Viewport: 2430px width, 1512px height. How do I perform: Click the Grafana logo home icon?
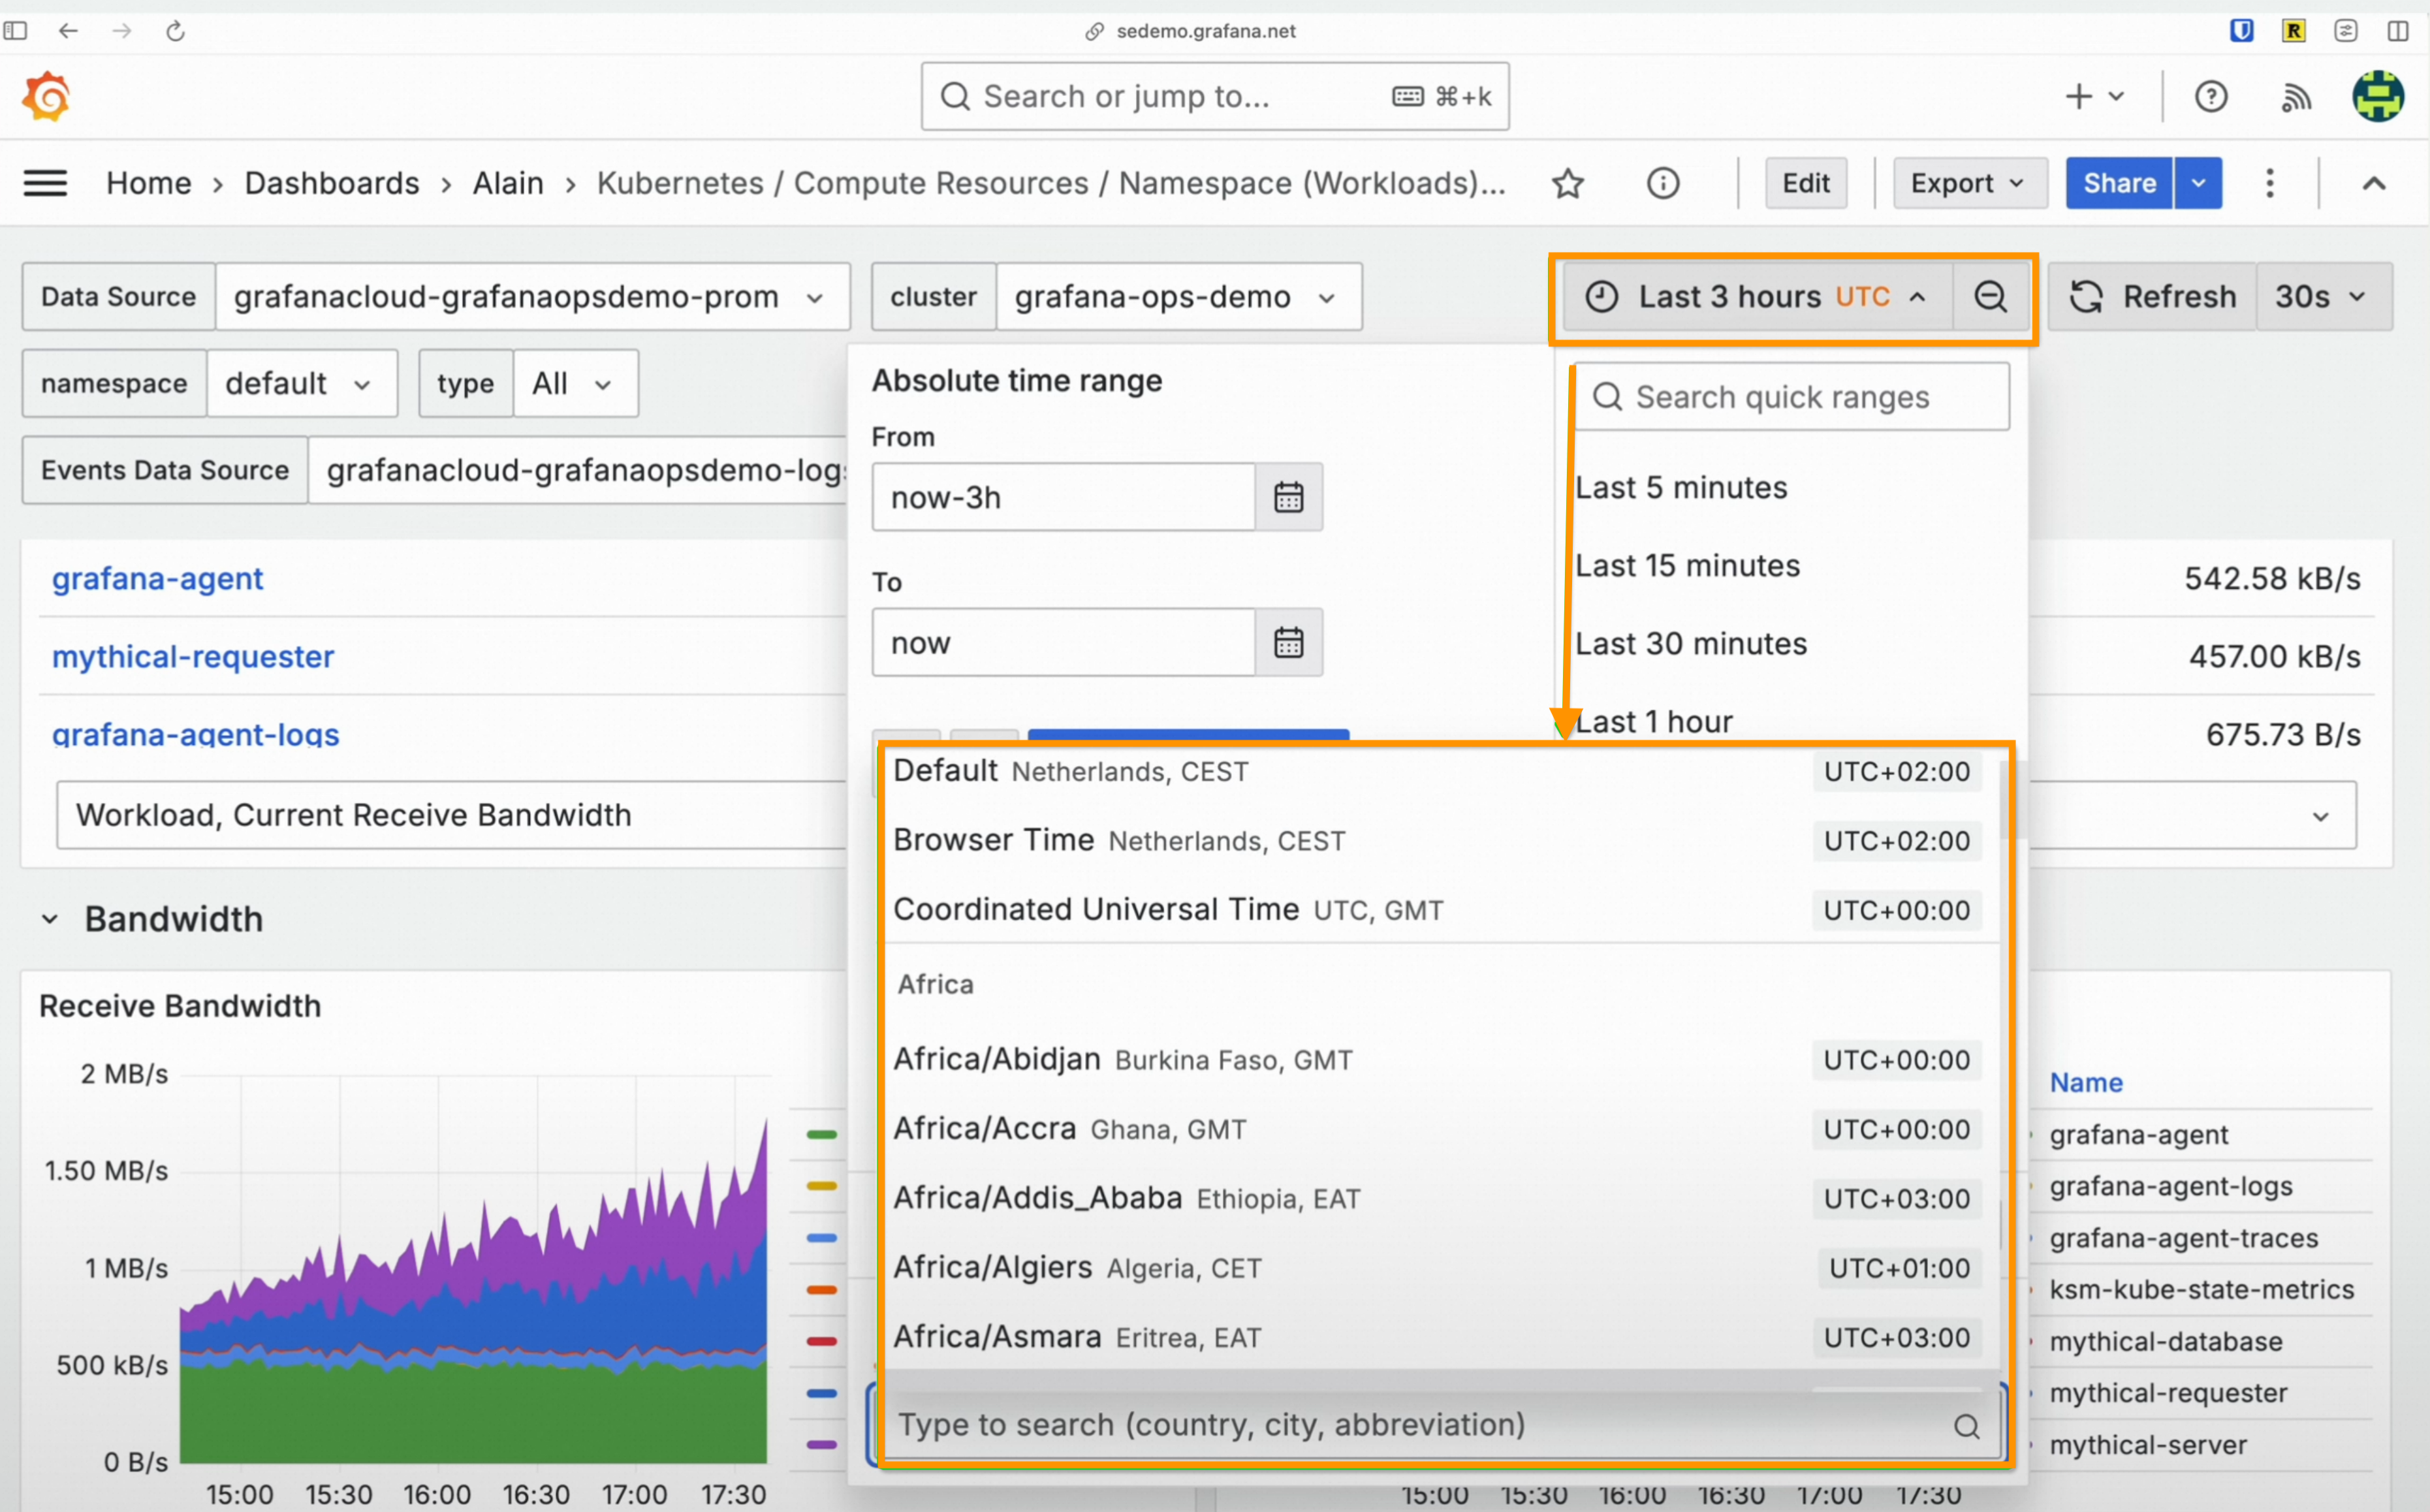coord(46,97)
